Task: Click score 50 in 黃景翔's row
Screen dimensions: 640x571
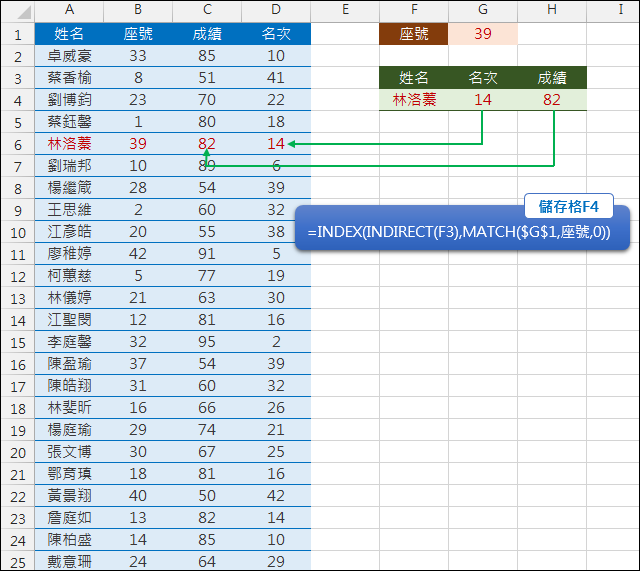Action: coord(207,496)
